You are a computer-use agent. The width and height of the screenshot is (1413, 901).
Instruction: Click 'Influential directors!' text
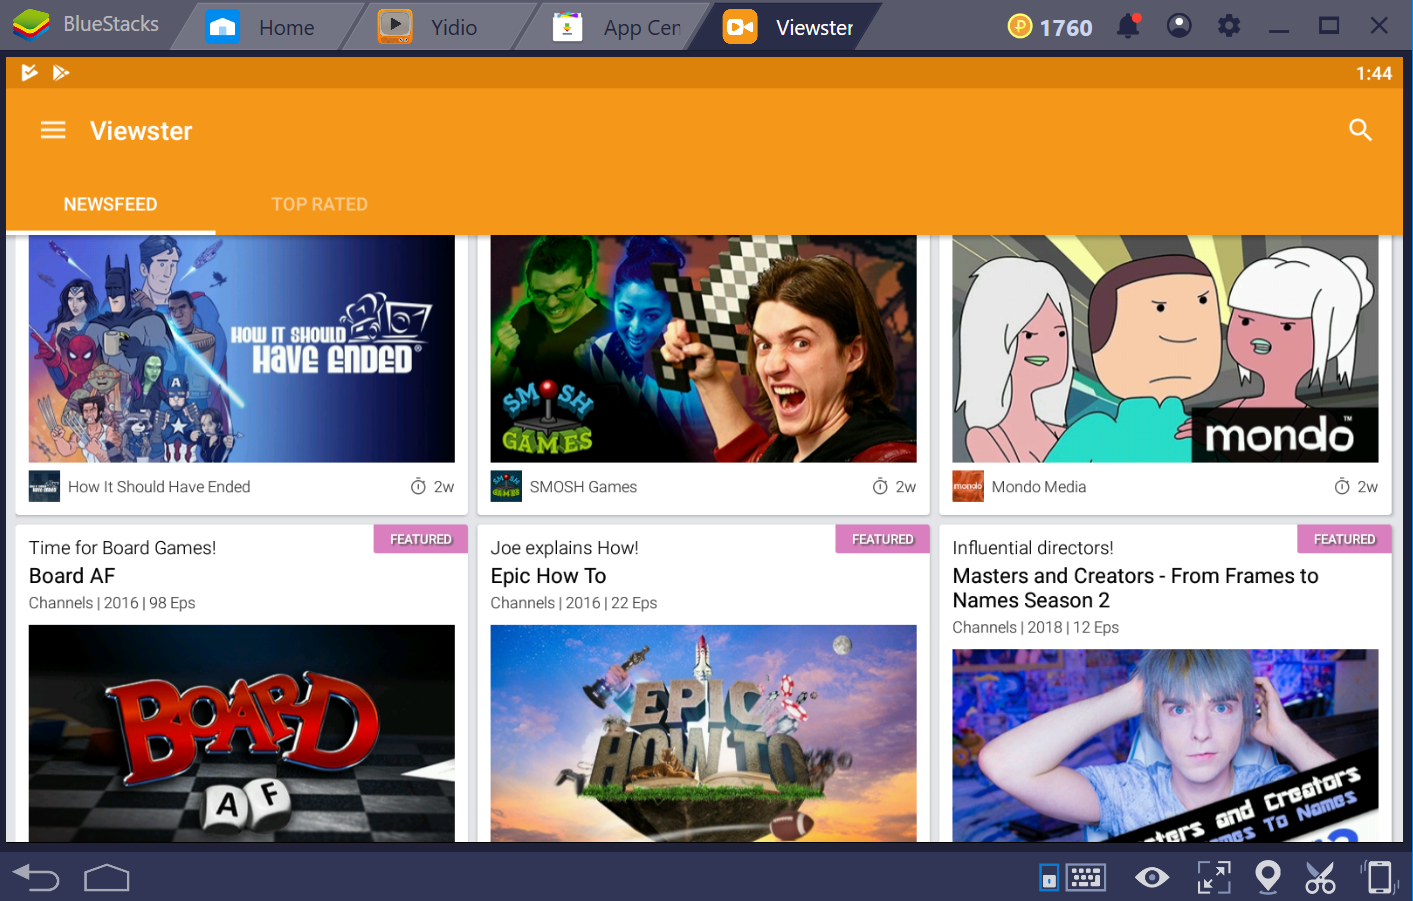pos(1033,548)
